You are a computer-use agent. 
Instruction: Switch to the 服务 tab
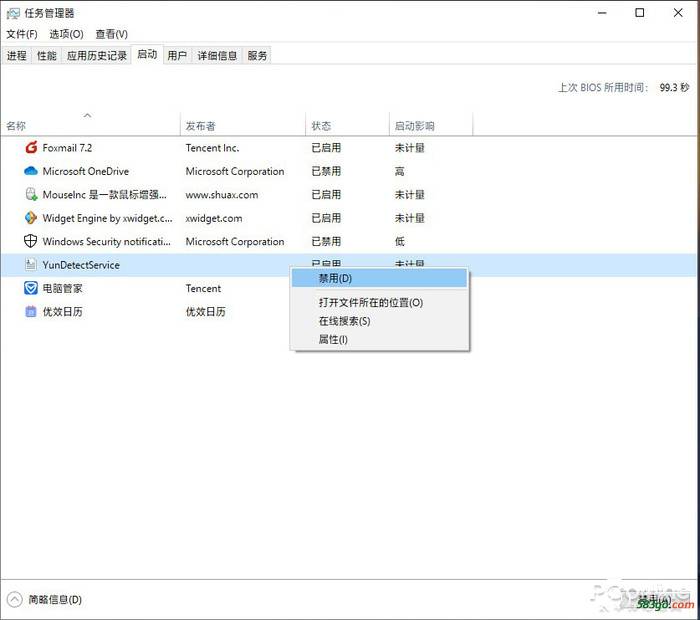click(x=257, y=55)
